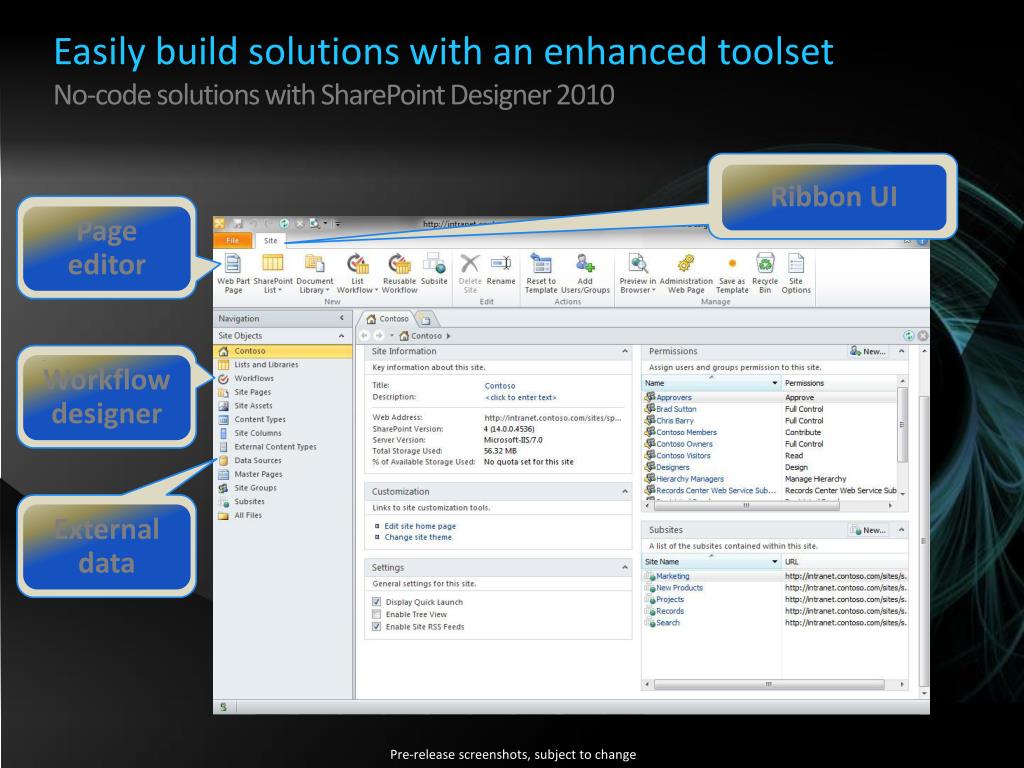This screenshot has width=1024, height=768.
Task: Open Name column dropdown in Permissions
Action: point(775,383)
